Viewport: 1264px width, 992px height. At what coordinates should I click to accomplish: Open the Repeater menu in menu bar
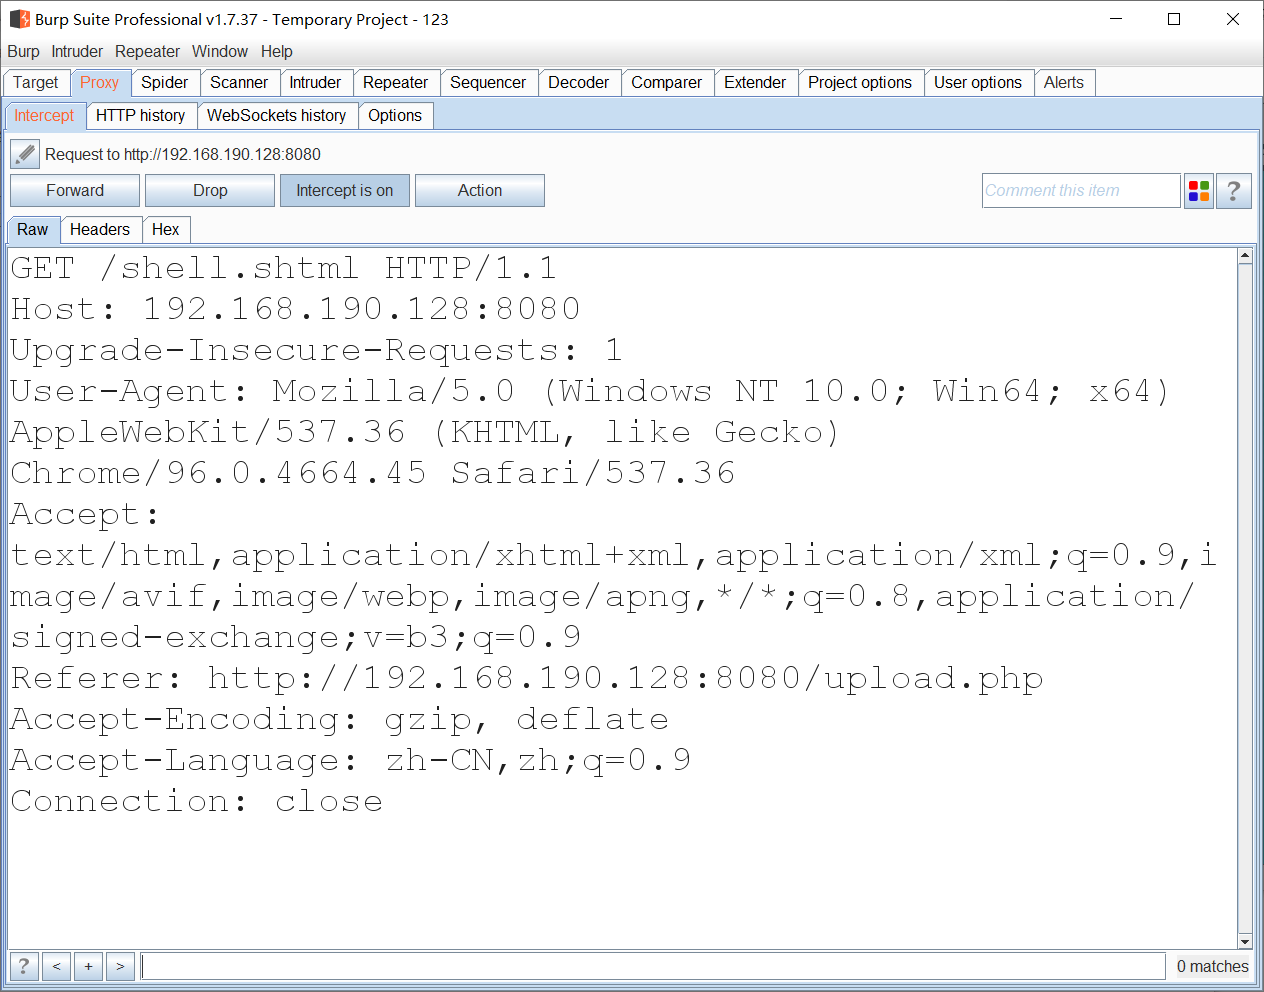[147, 52]
